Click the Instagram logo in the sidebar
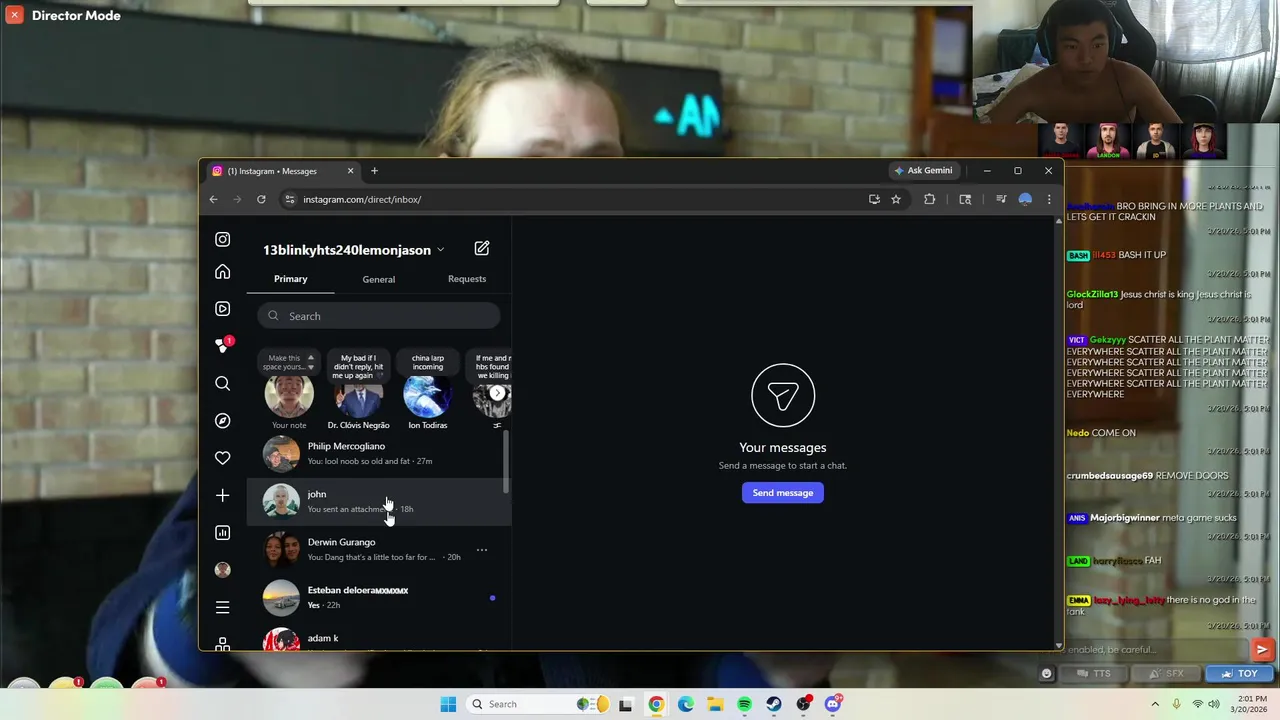Screen dimensions: 1280x720 pos(222,240)
